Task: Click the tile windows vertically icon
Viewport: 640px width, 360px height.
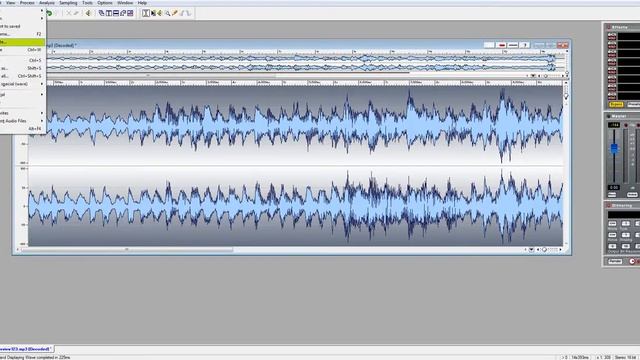Action: click(x=109, y=13)
